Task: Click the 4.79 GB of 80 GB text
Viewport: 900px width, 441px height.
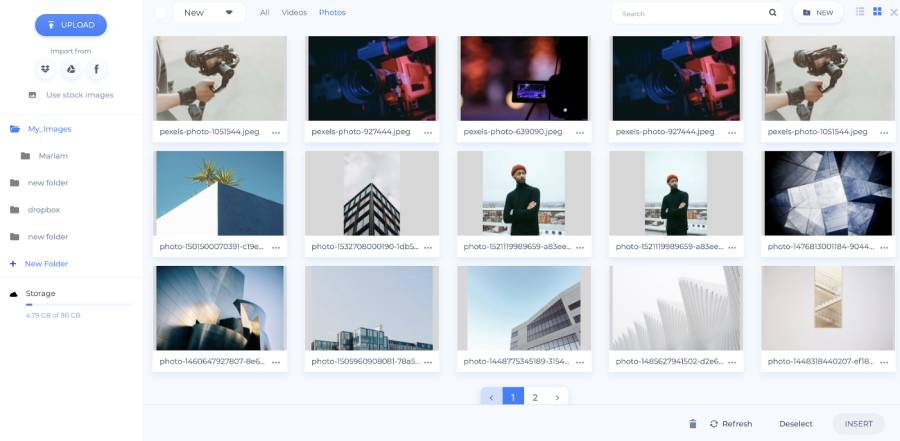Action: click(53, 315)
